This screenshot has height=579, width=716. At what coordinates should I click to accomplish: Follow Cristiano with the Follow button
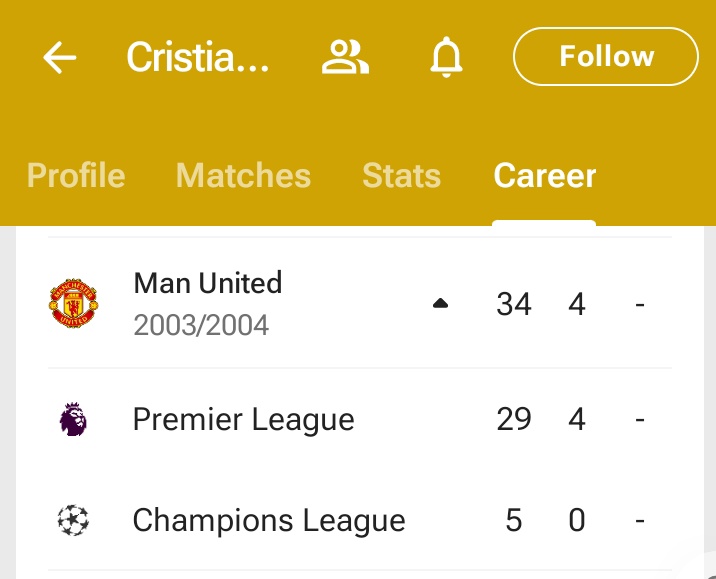tap(606, 57)
